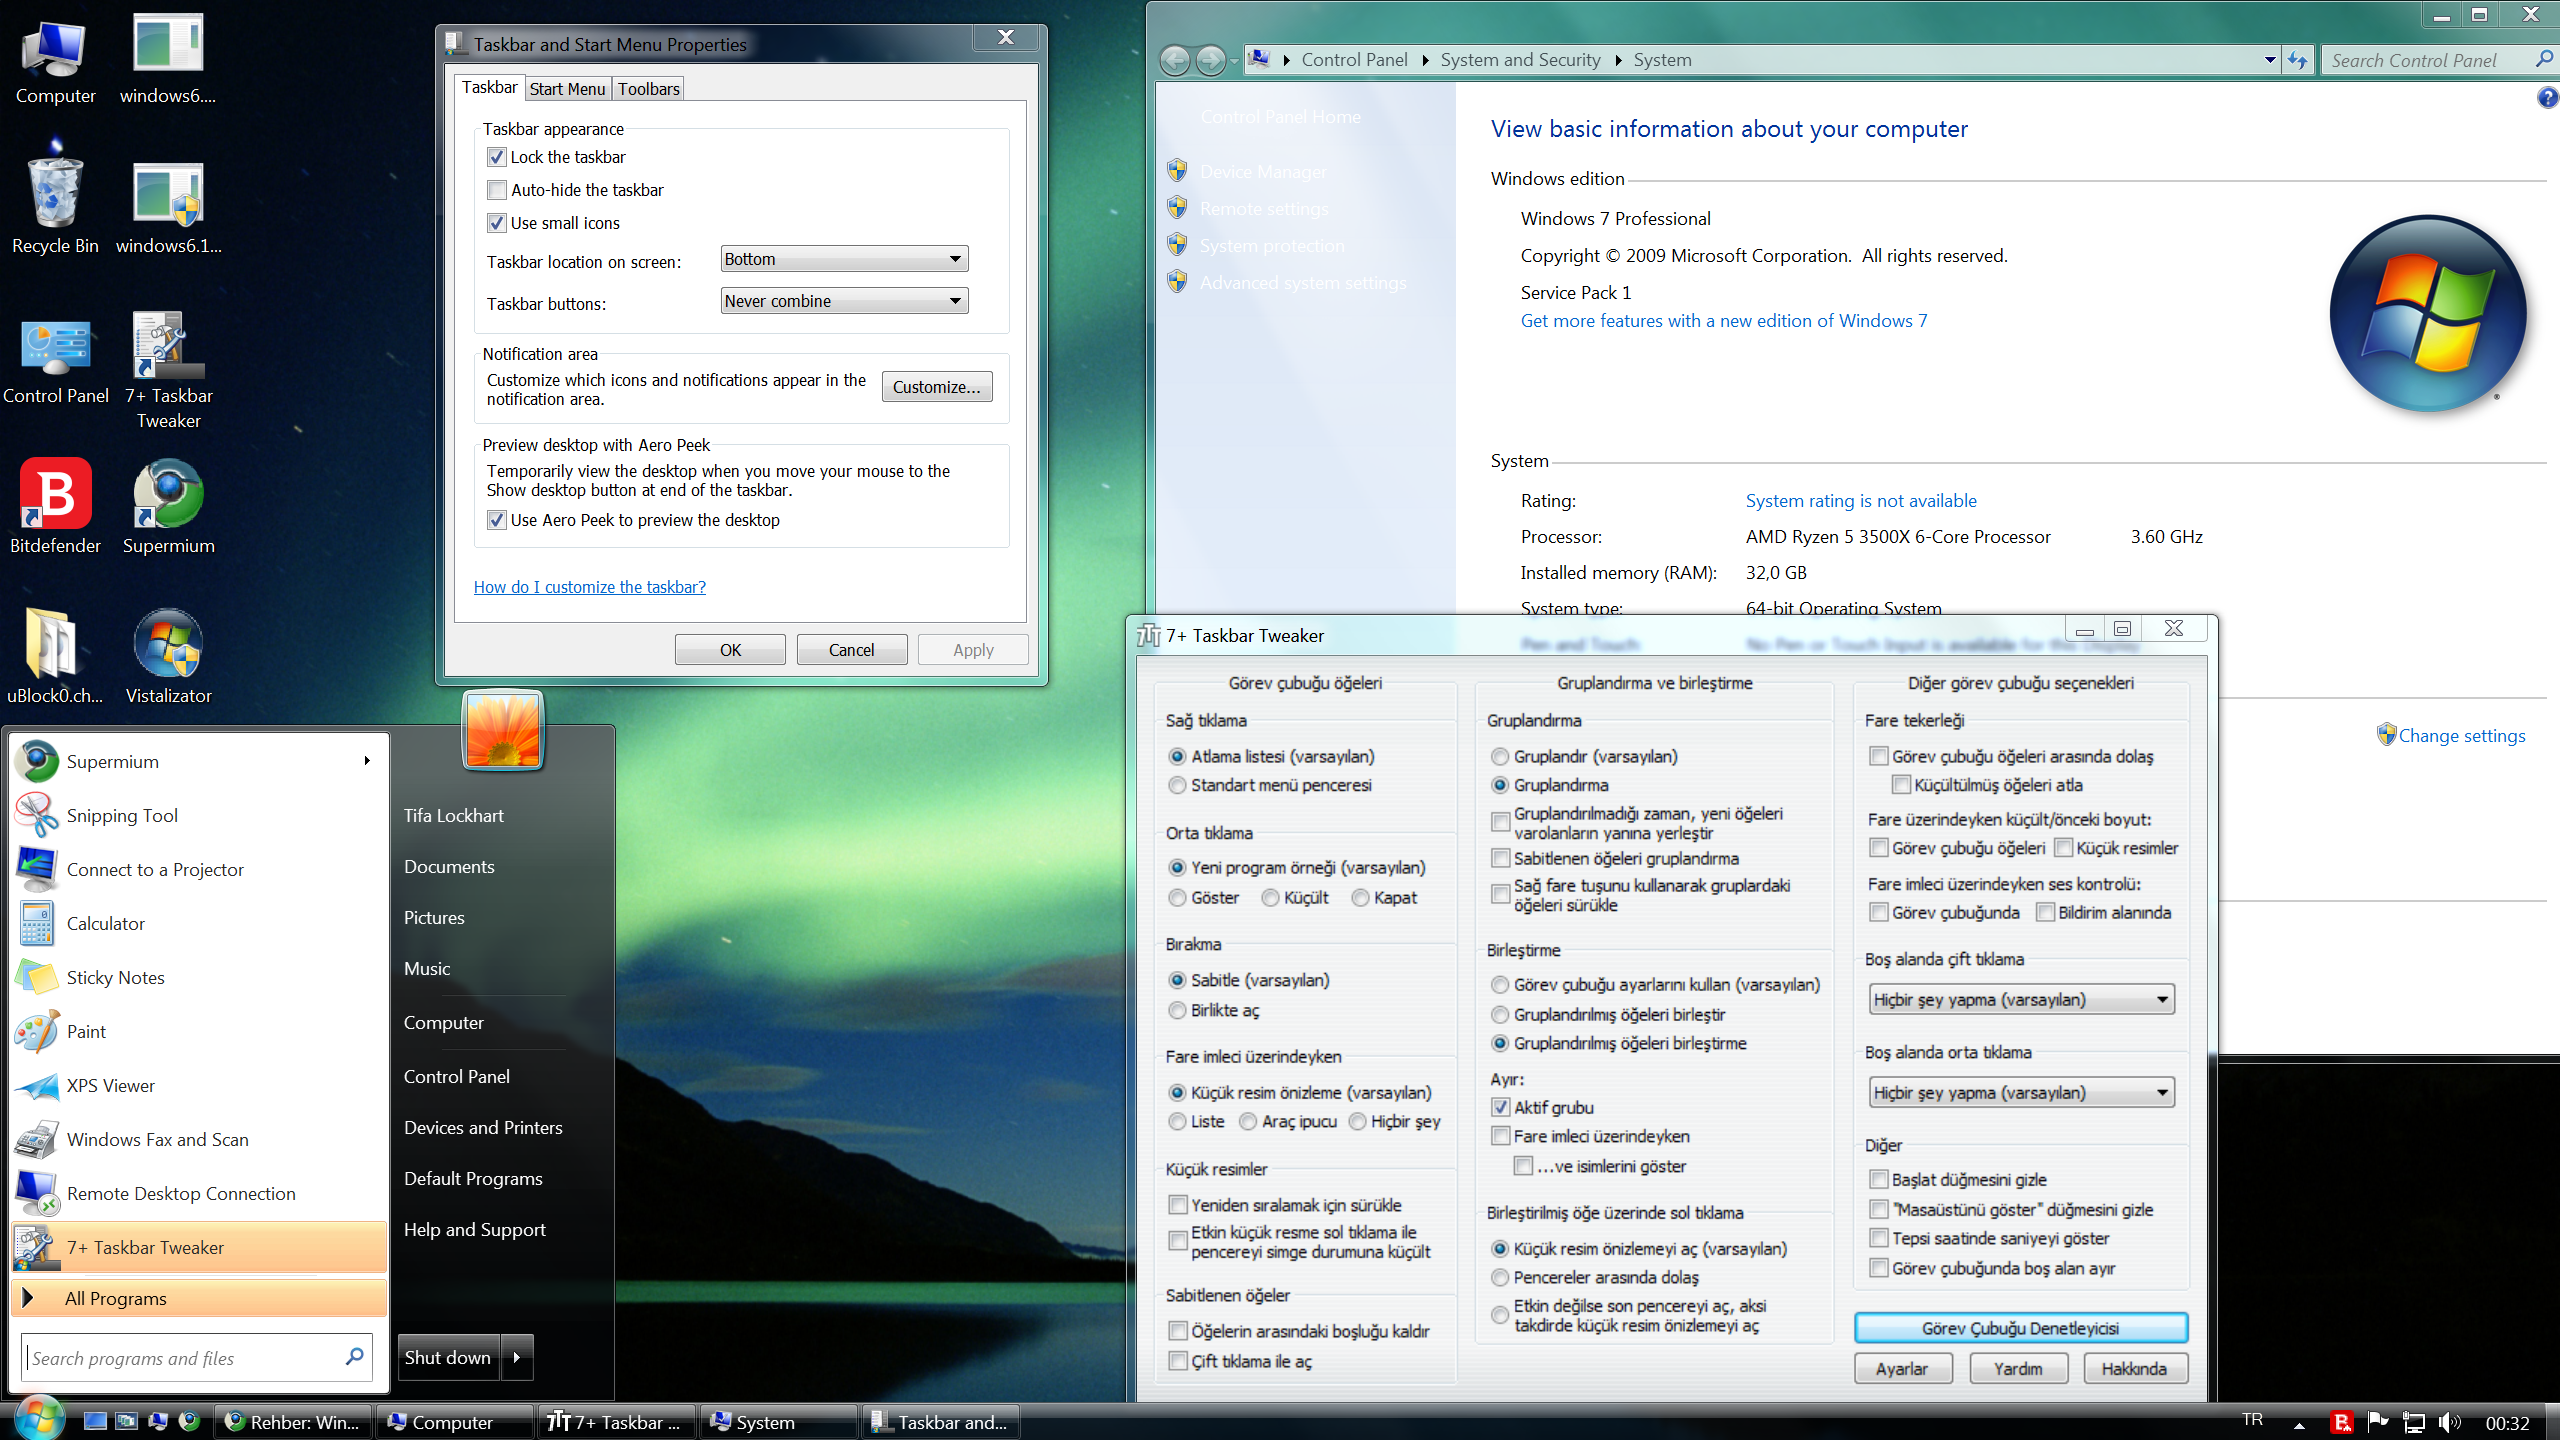Uncheck Use small icons
Image resolution: width=2560 pixels, height=1440 pixels.
(x=497, y=223)
